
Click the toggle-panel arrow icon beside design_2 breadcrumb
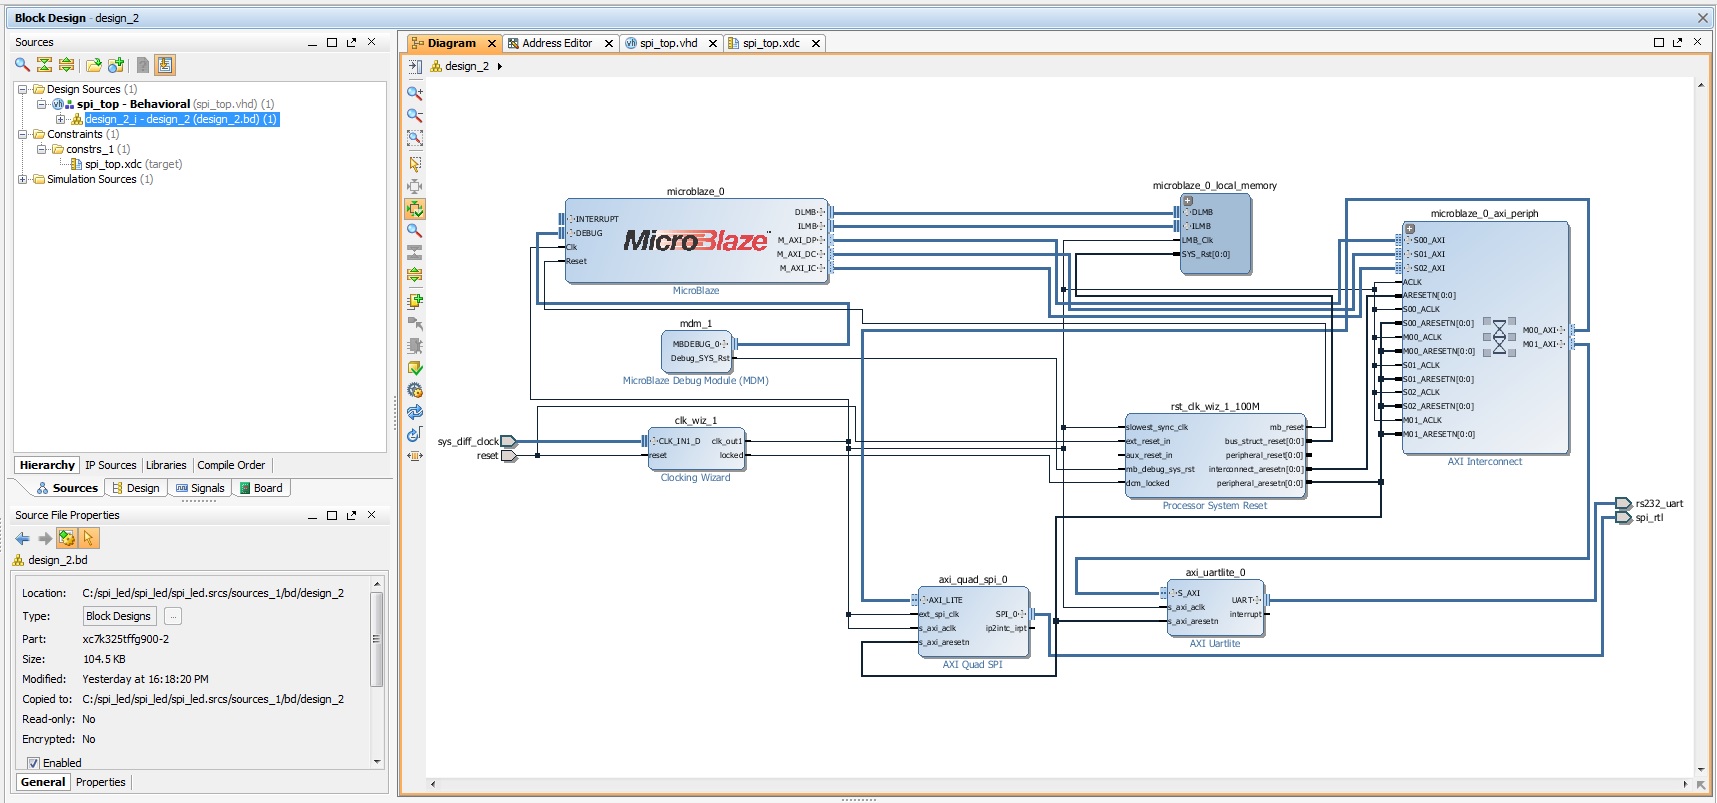415,66
